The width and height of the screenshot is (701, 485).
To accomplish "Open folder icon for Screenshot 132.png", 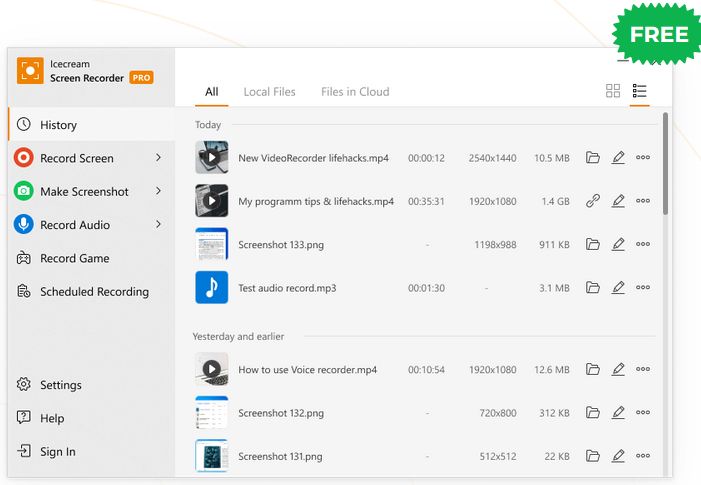I will 593,413.
